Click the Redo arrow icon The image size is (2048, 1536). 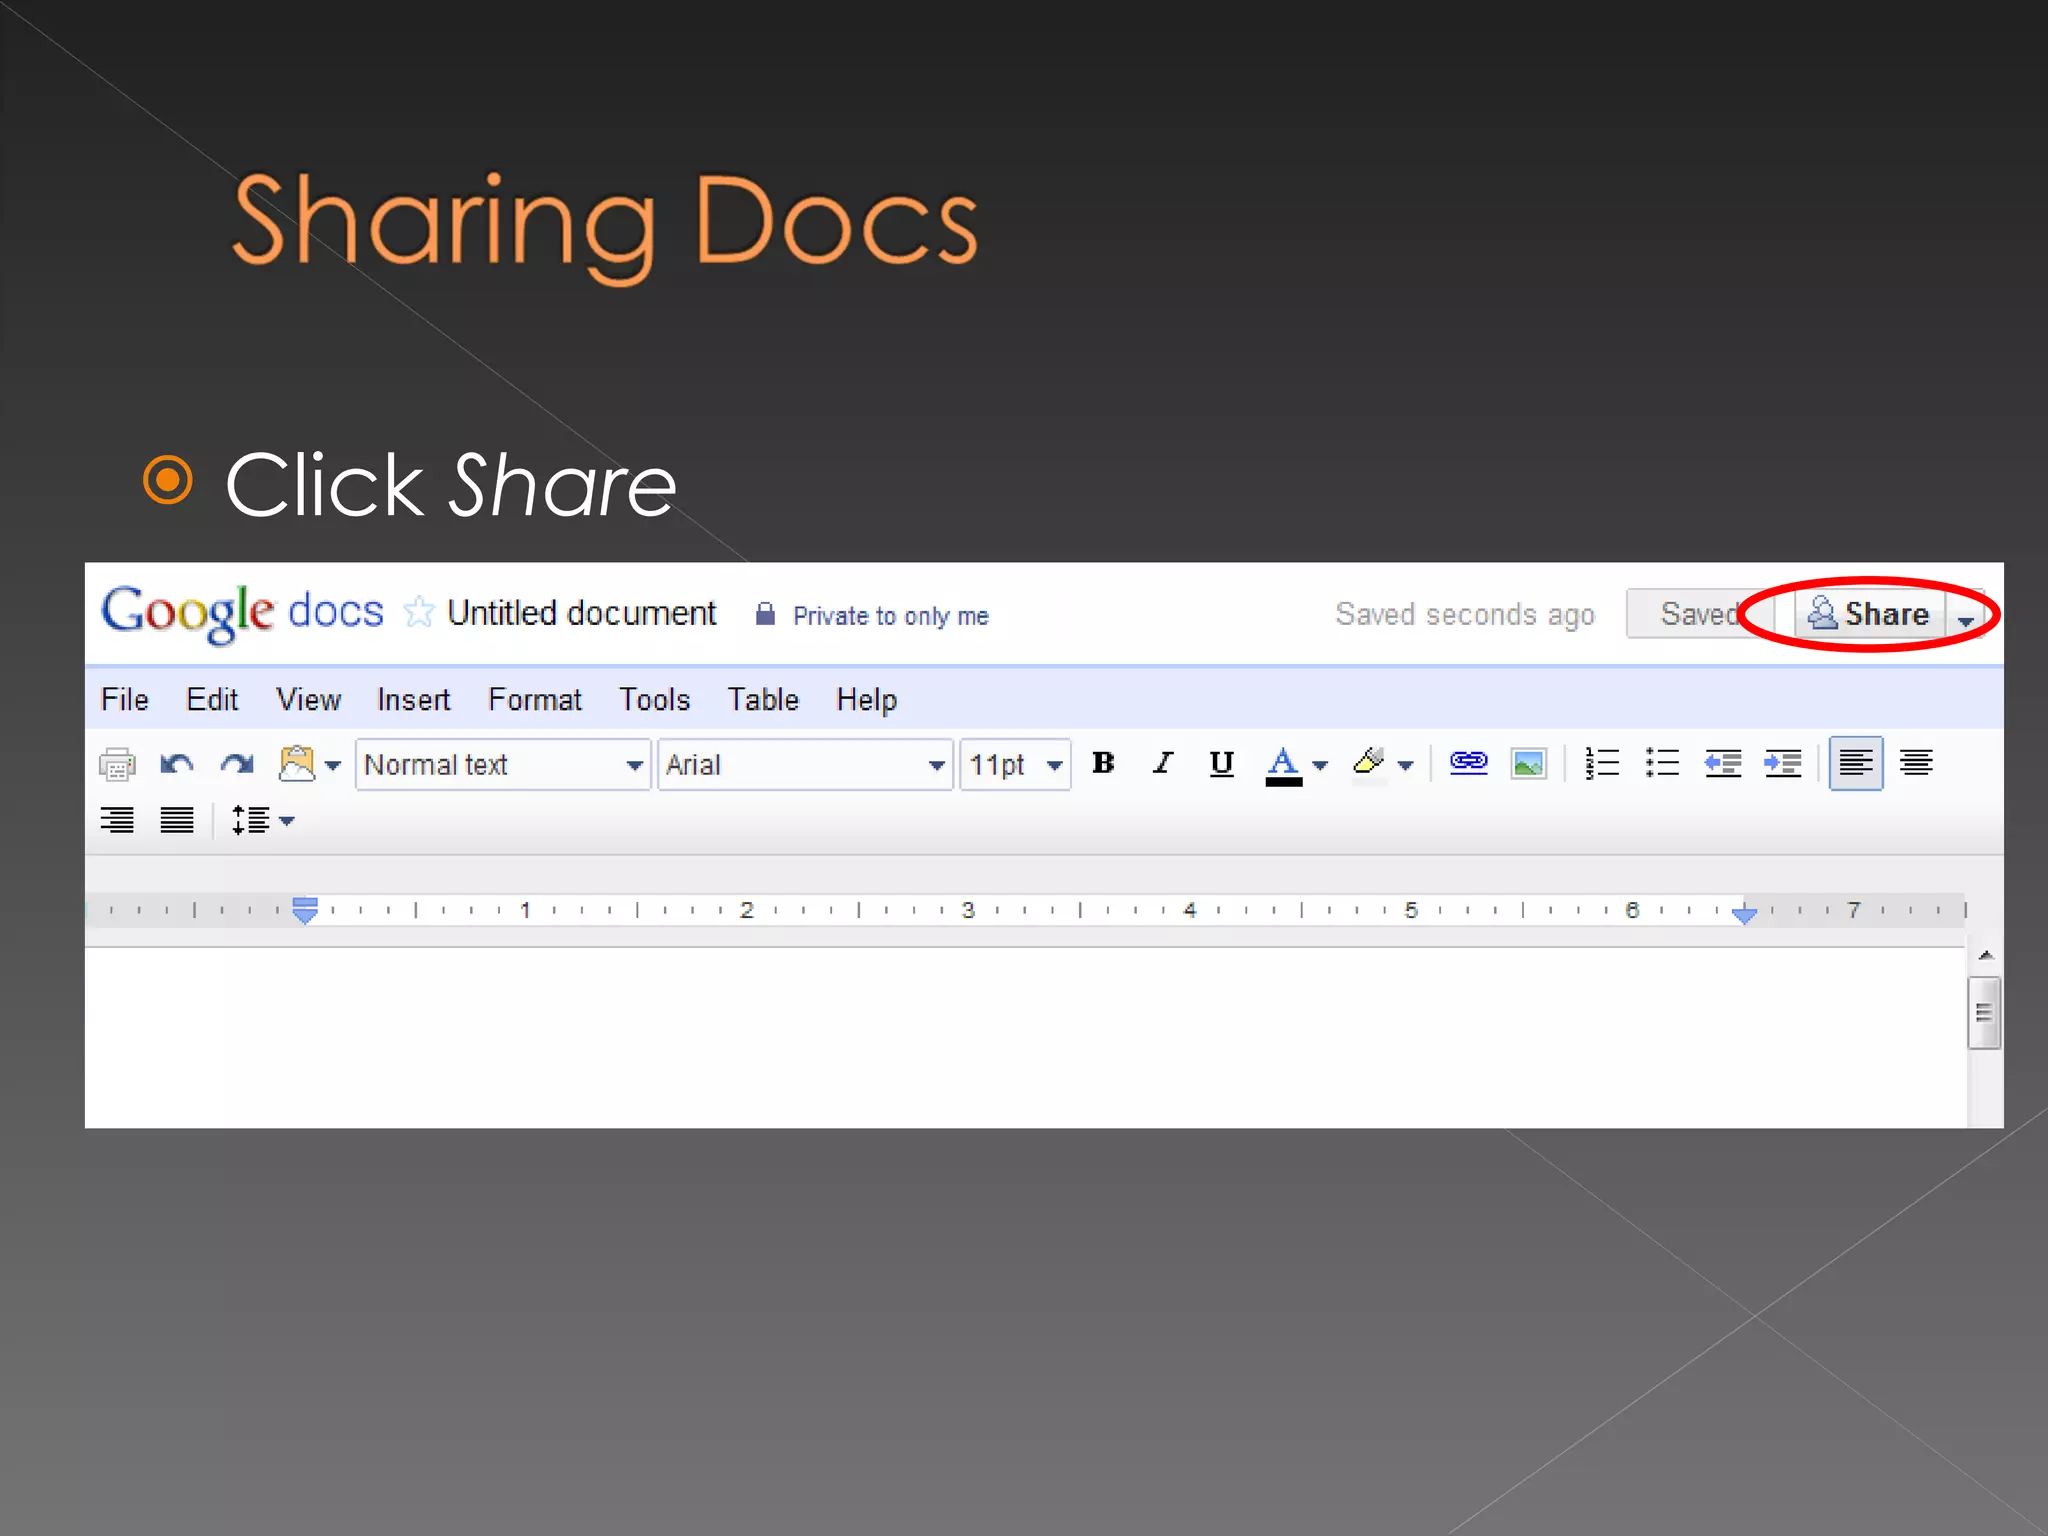[237, 765]
